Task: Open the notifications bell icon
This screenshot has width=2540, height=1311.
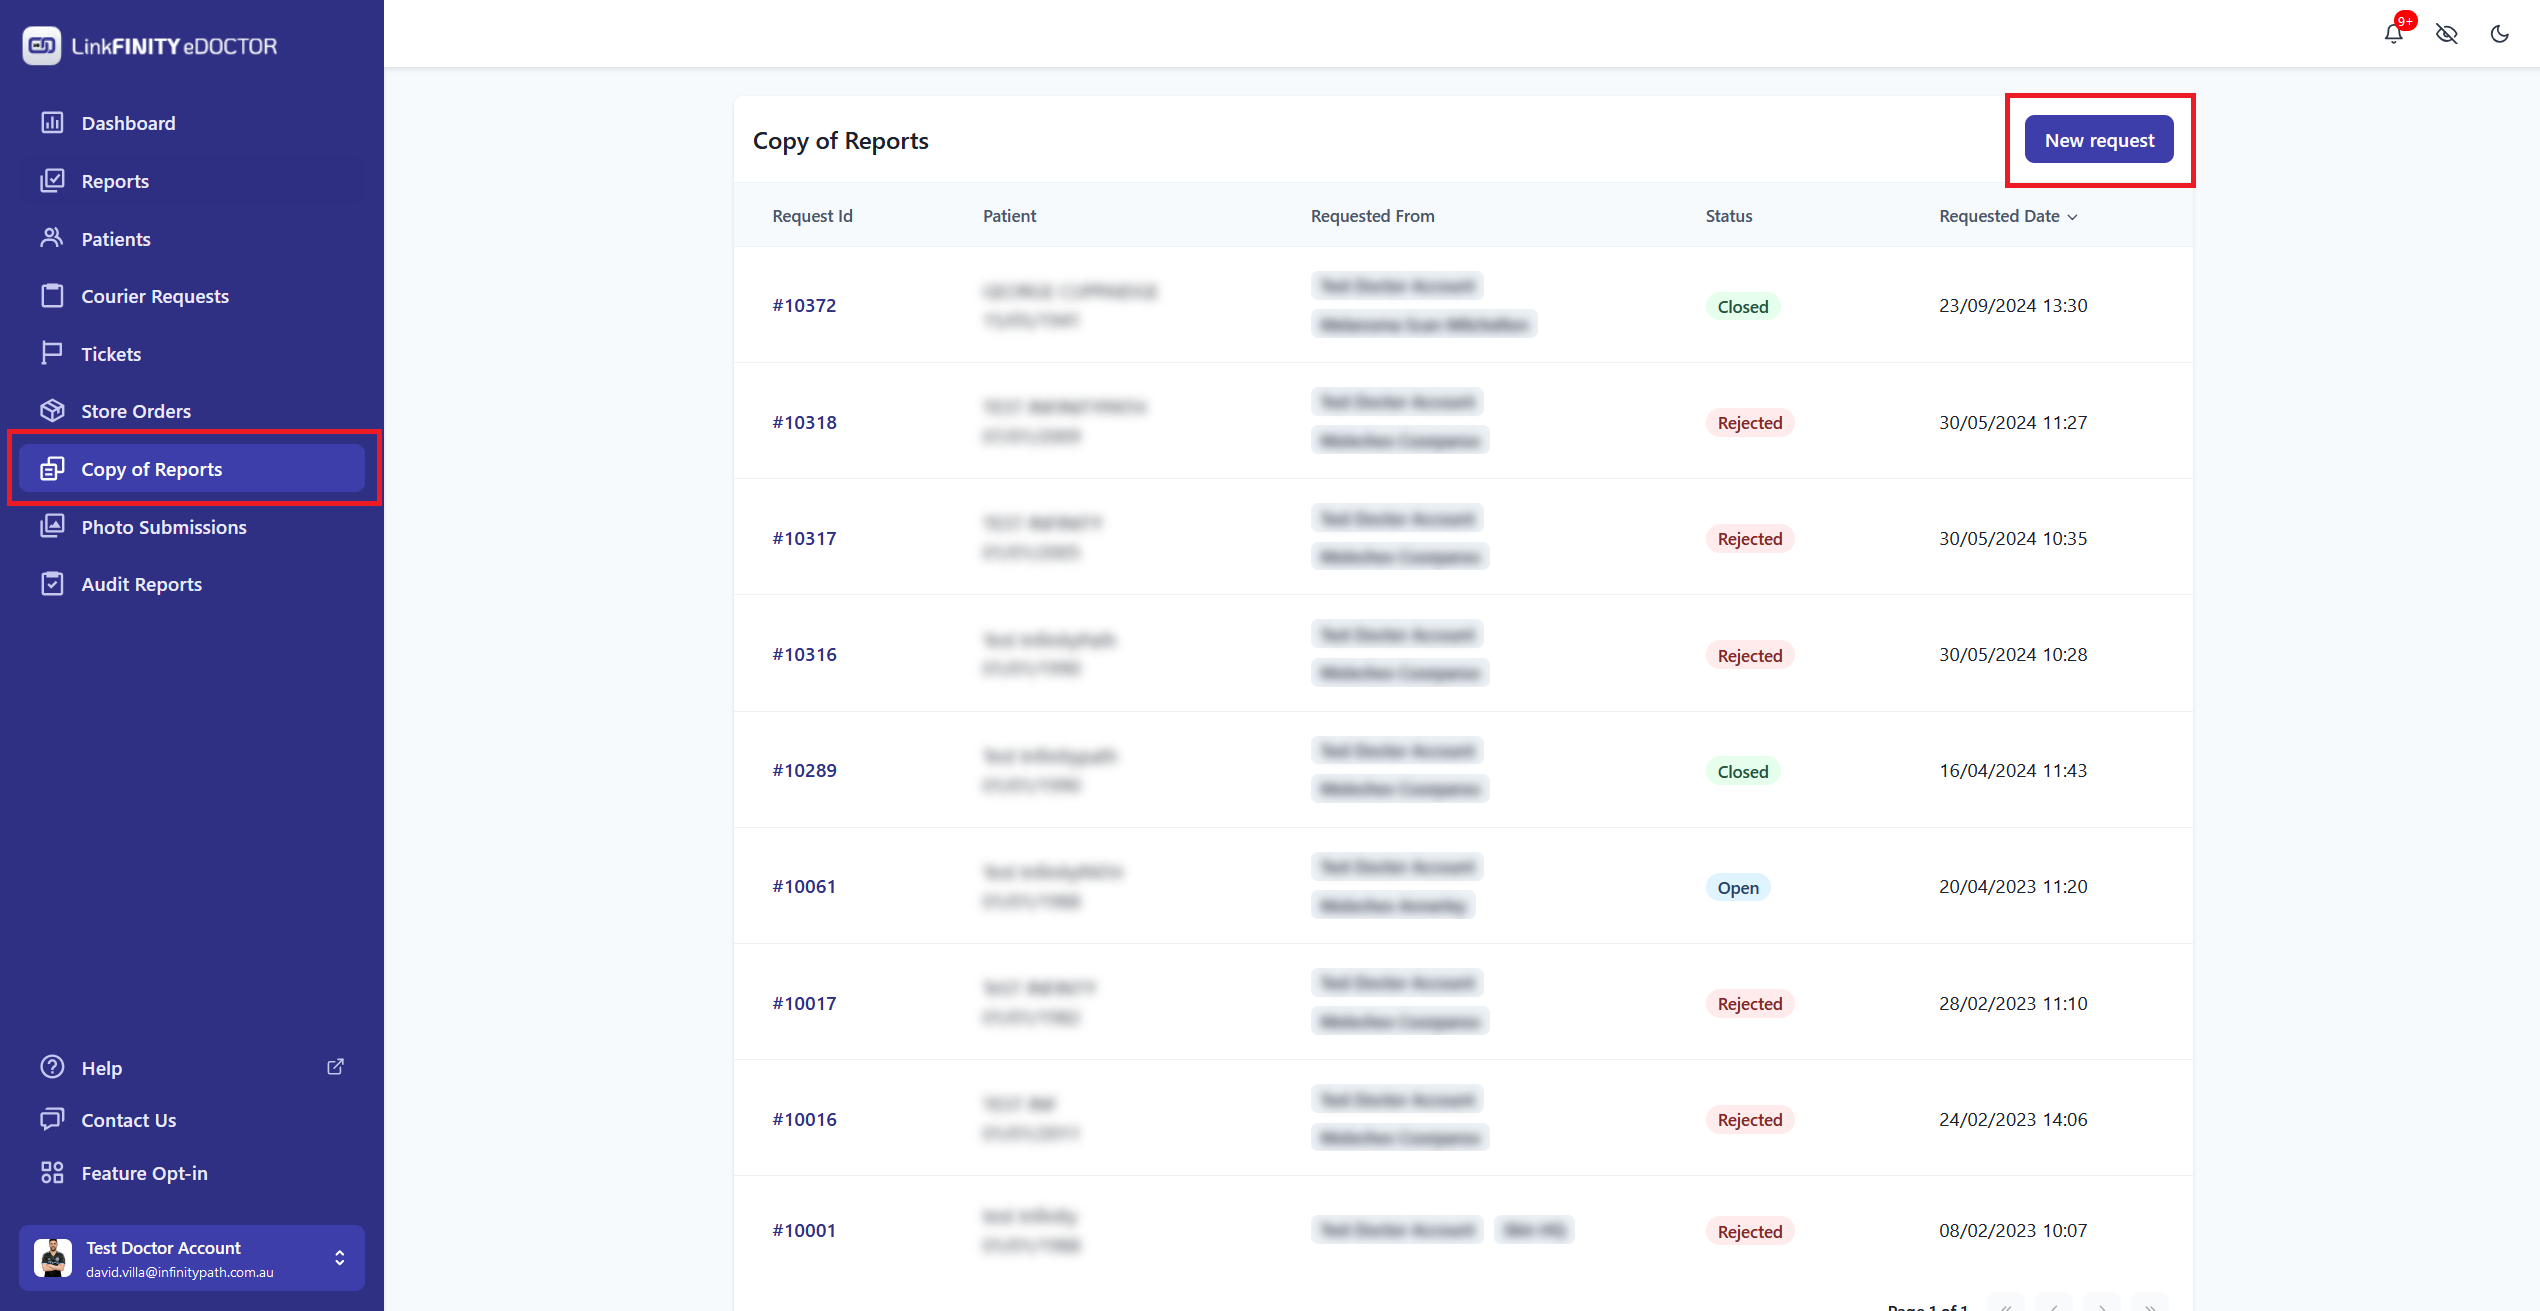Action: (2393, 34)
